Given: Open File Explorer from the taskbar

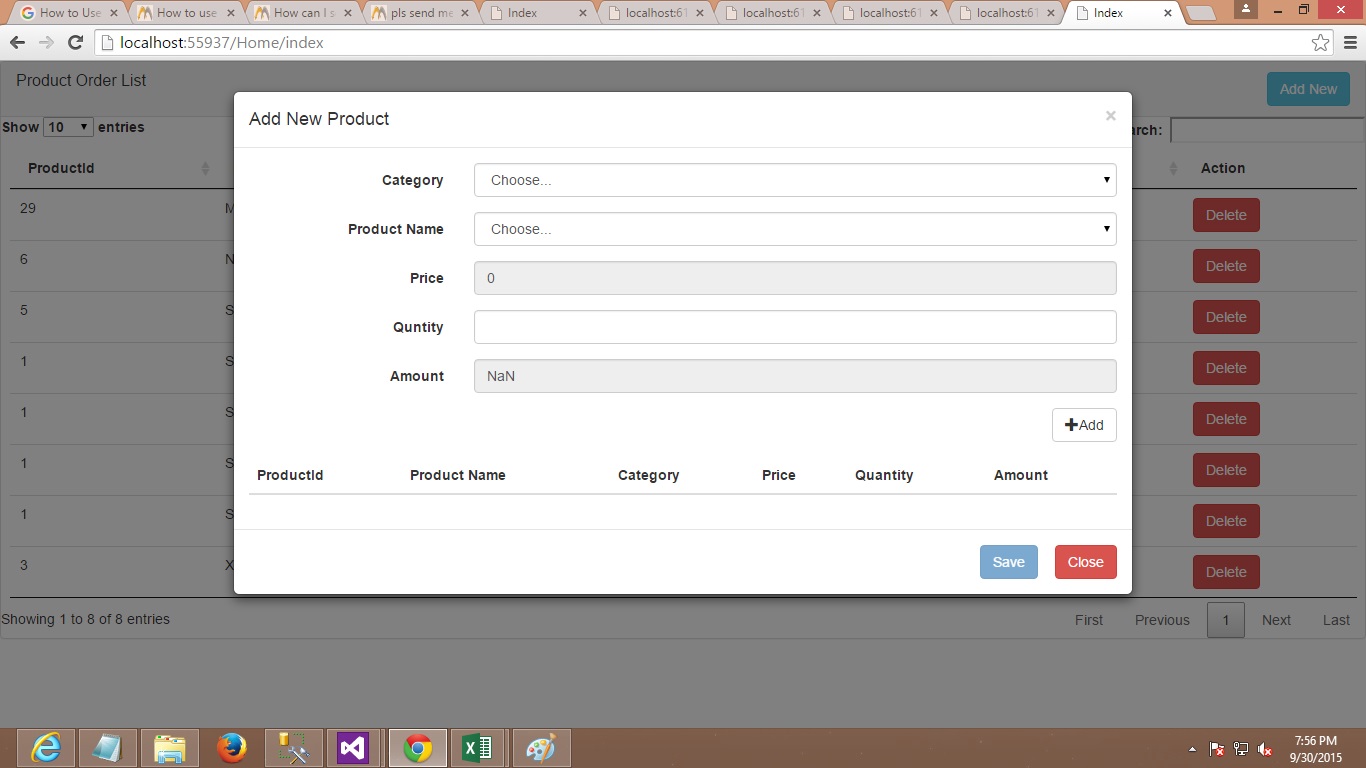Looking at the screenshot, I should coord(170,748).
